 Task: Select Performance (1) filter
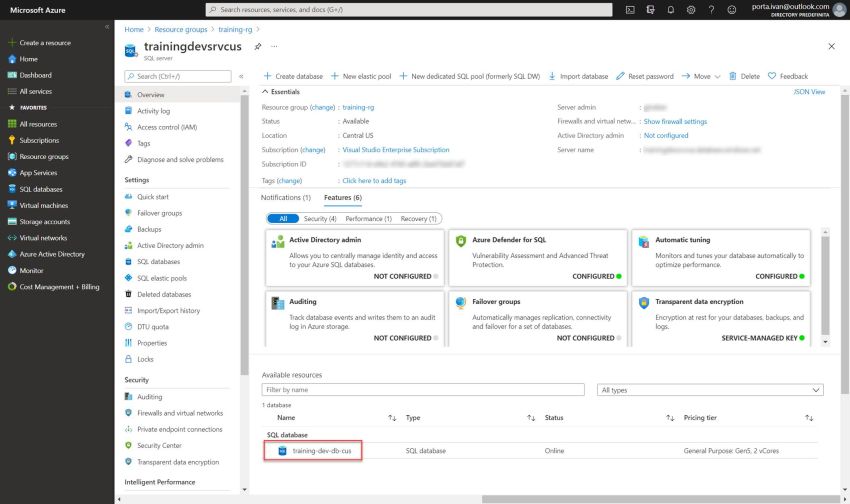tap(369, 219)
